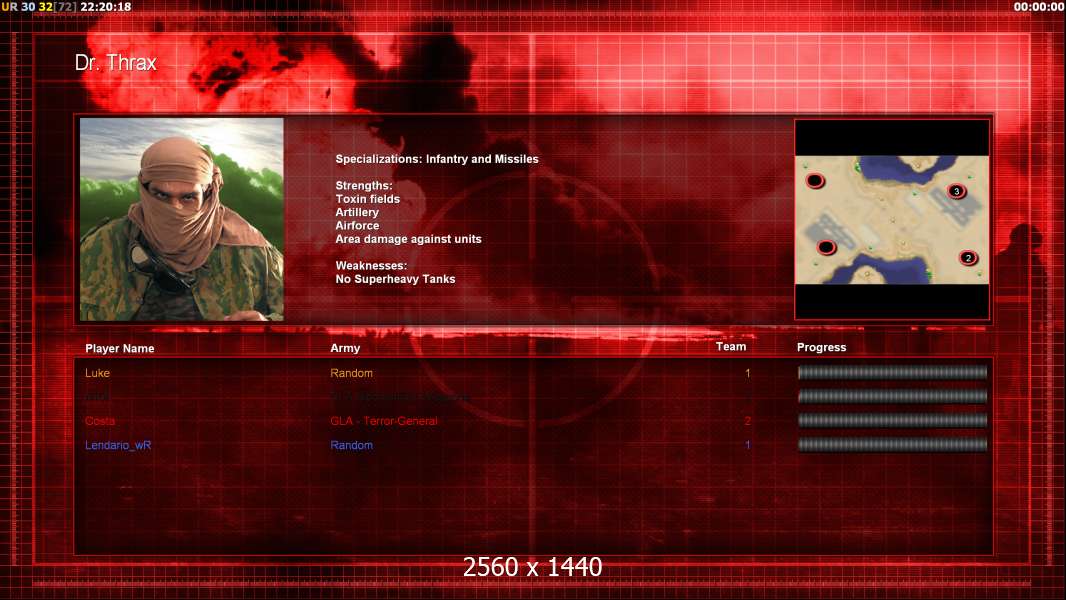Click Lendario_wR's Random army entry
This screenshot has height=600, width=1066.
[351, 445]
